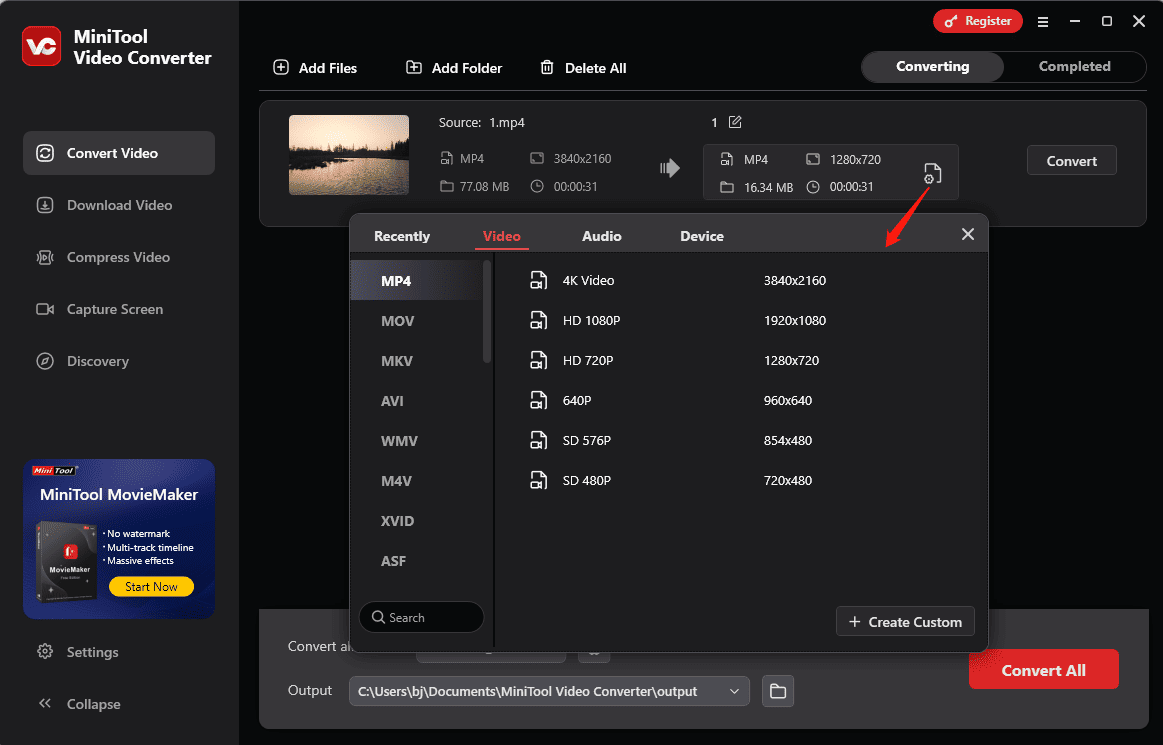Viewport: 1163px width, 745px height.
Task: Select MP4 format in the list
Action: tap(417, 280)
